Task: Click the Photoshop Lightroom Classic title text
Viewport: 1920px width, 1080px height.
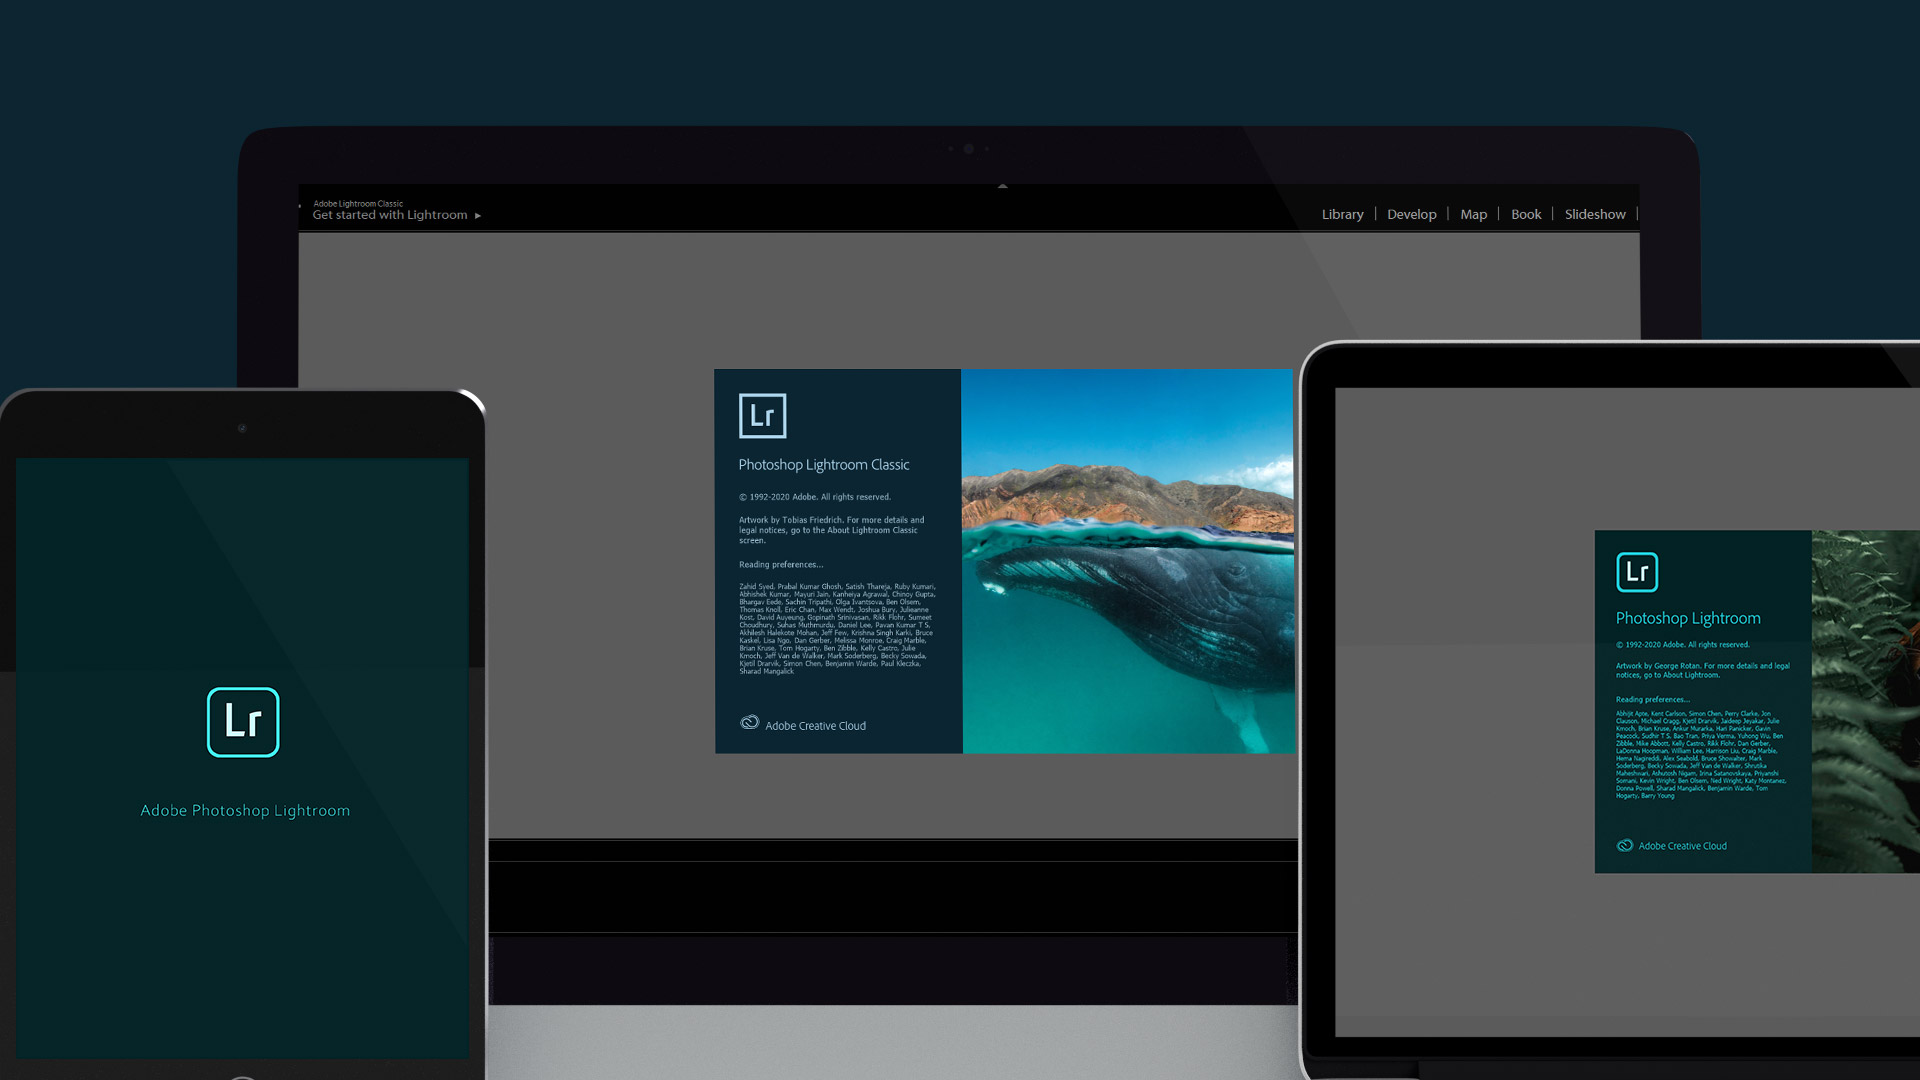Action: tap(824, 465)
